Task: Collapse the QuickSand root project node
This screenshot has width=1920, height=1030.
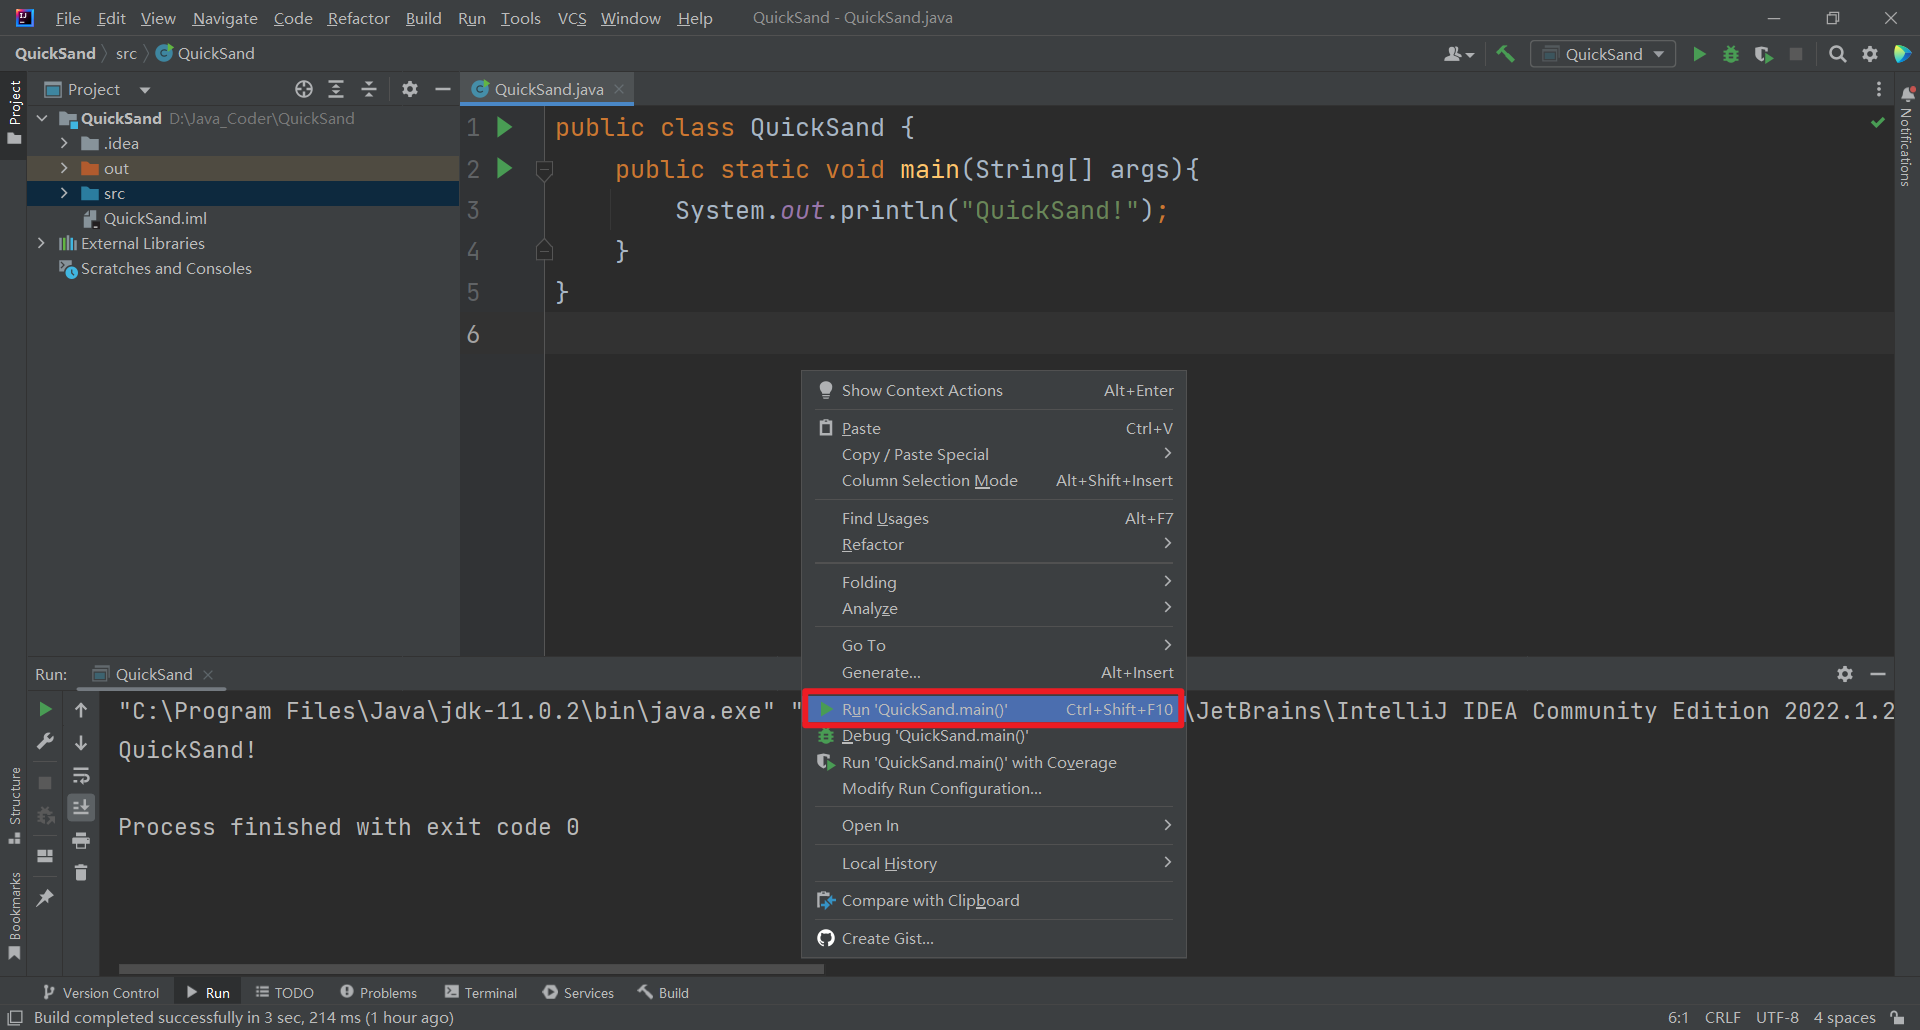Action: click(42, 118)
